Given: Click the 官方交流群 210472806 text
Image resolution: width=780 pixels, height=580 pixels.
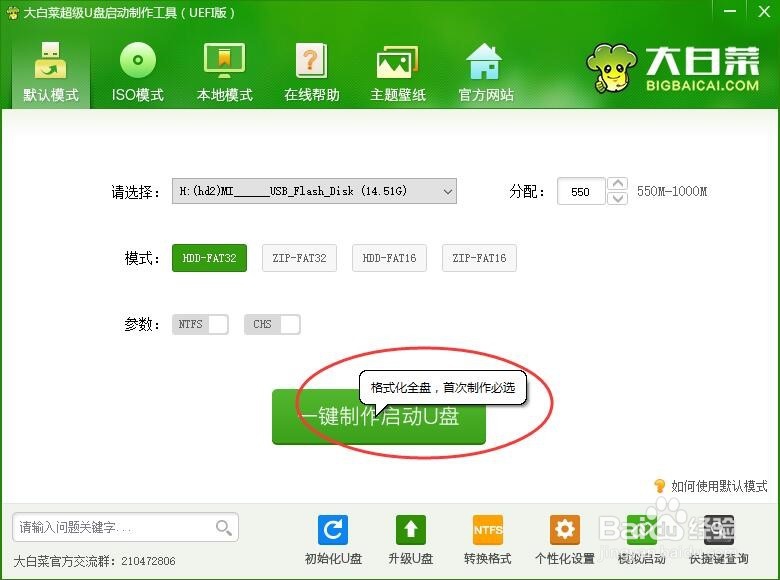Looking at the screenshot, I should tap(95, 561).
